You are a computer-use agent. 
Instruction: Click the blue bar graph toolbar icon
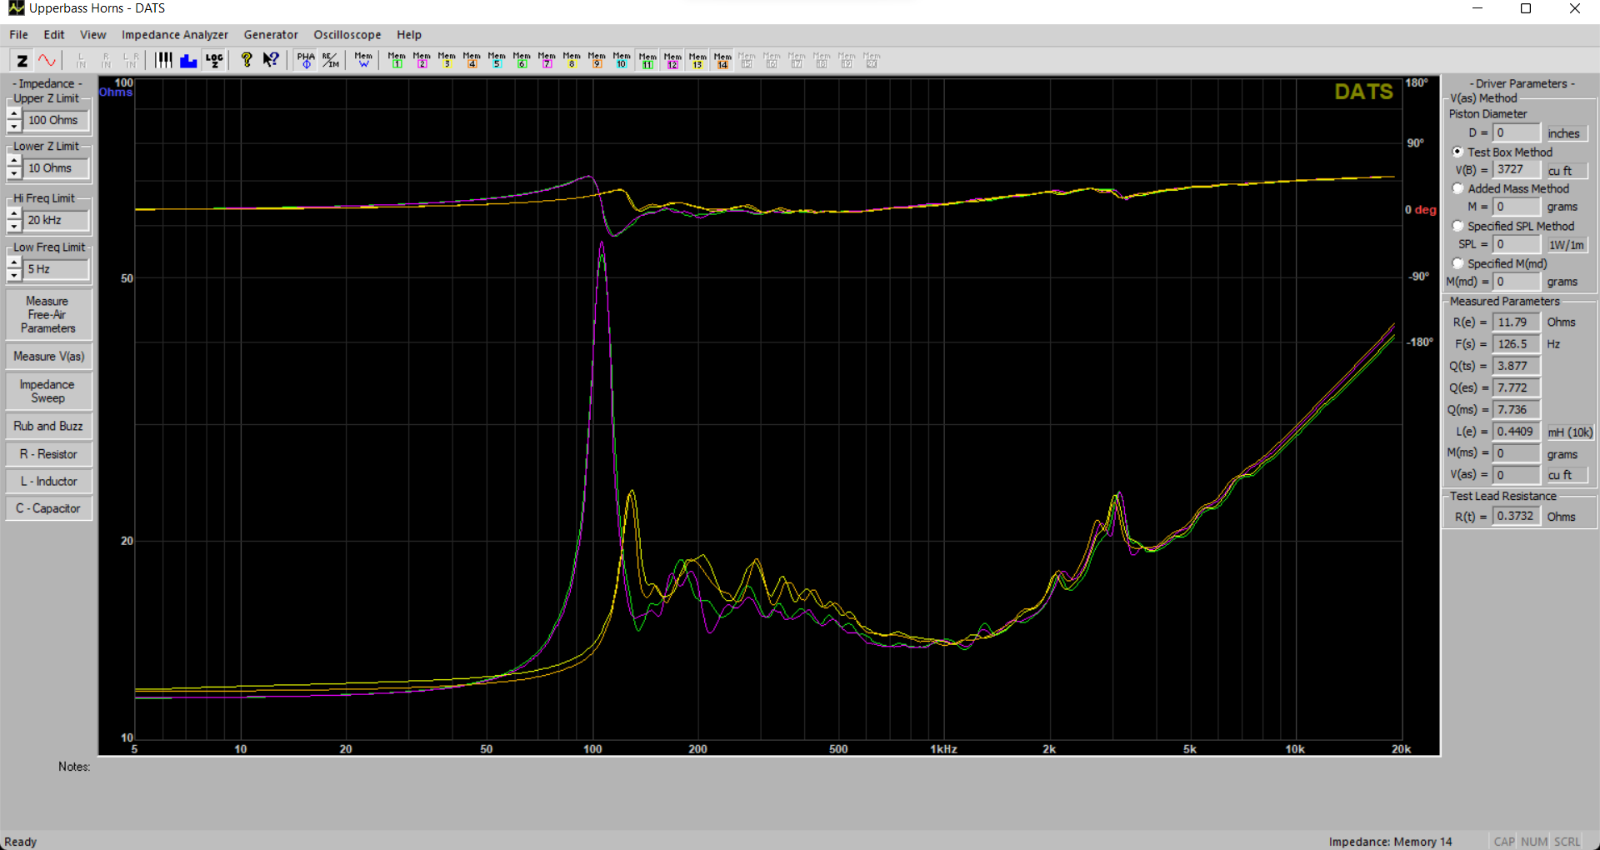[x=189, y=61]
